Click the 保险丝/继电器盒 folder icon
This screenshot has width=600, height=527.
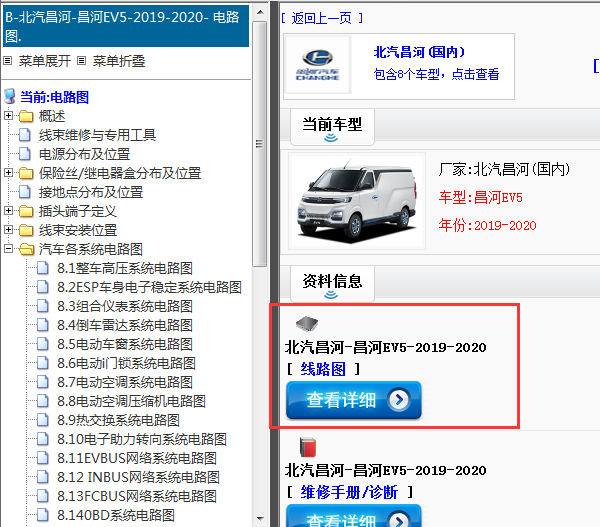26,173
